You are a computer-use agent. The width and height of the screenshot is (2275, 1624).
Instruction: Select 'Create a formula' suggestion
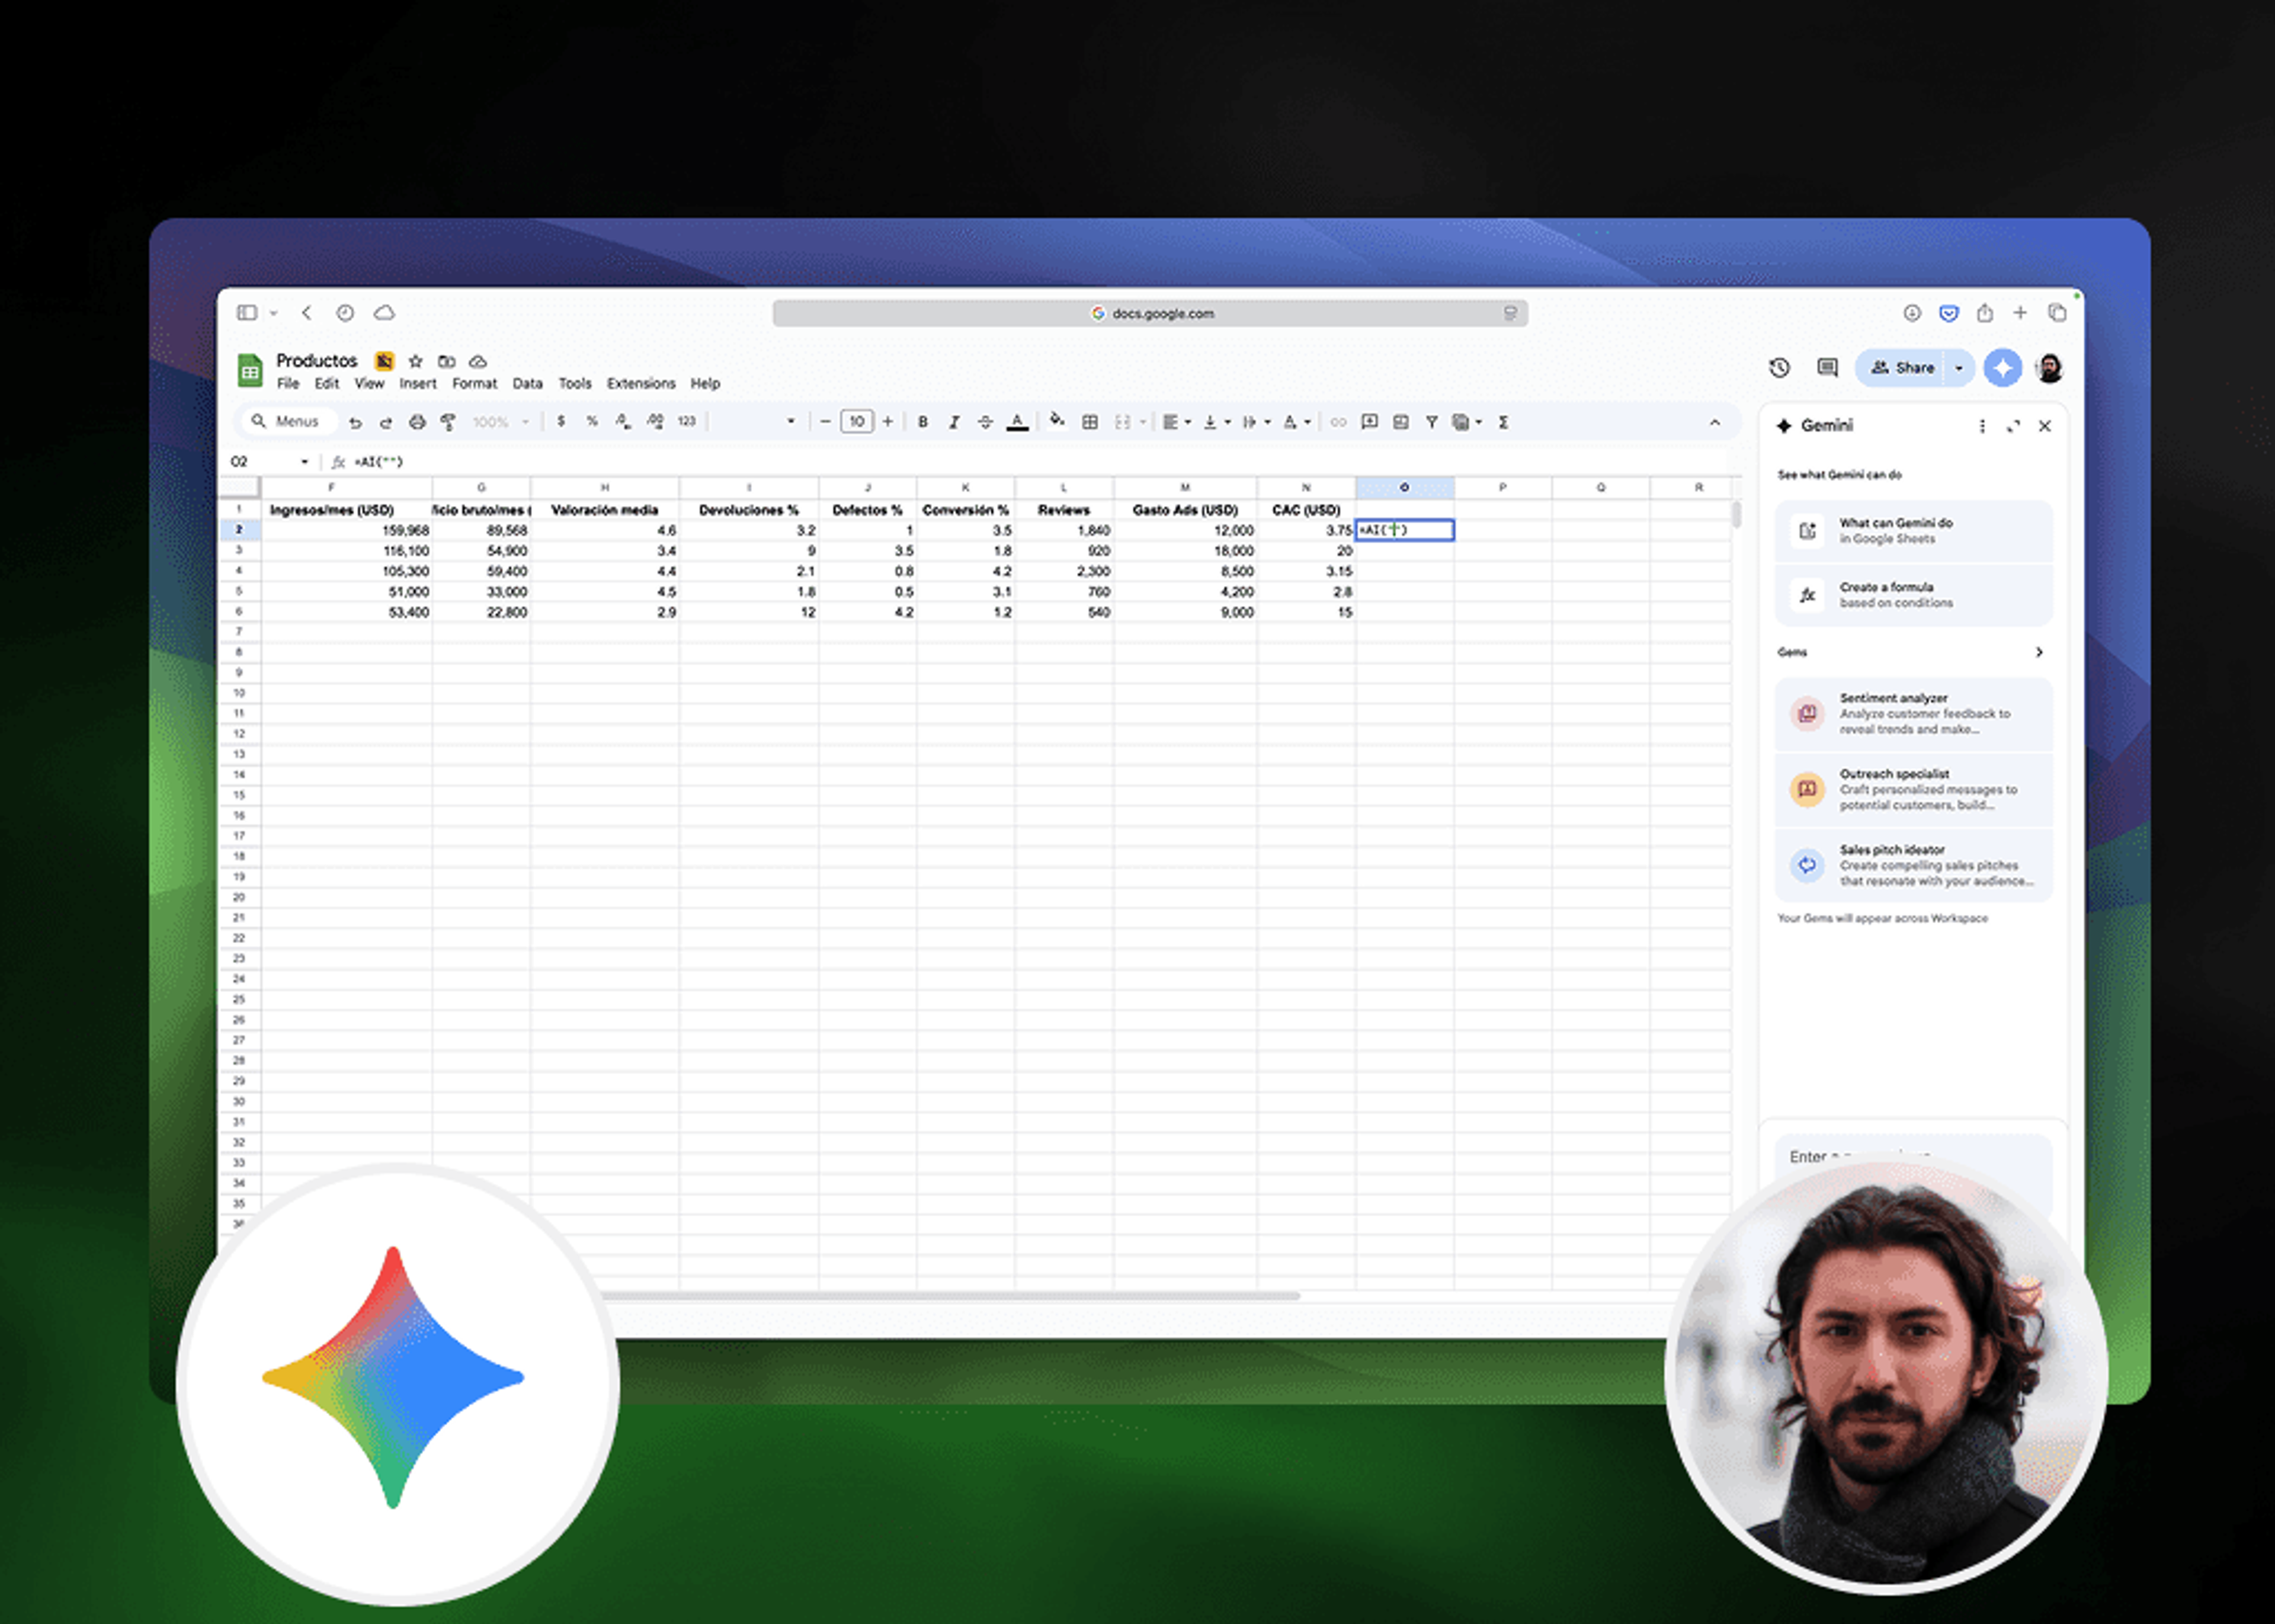coord(1913,595)
